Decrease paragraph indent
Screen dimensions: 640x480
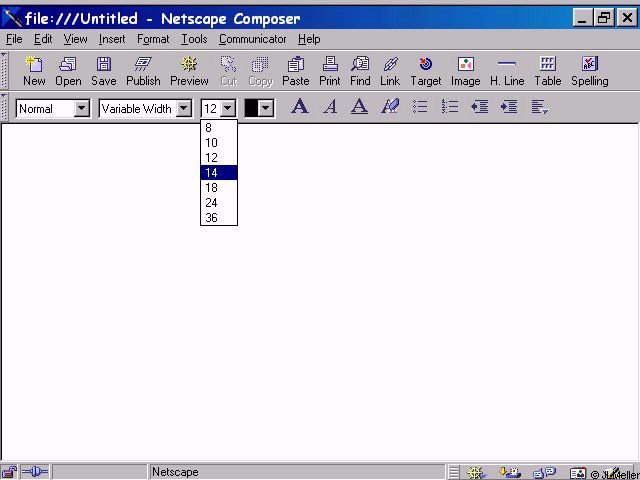[x=480, y=107]
